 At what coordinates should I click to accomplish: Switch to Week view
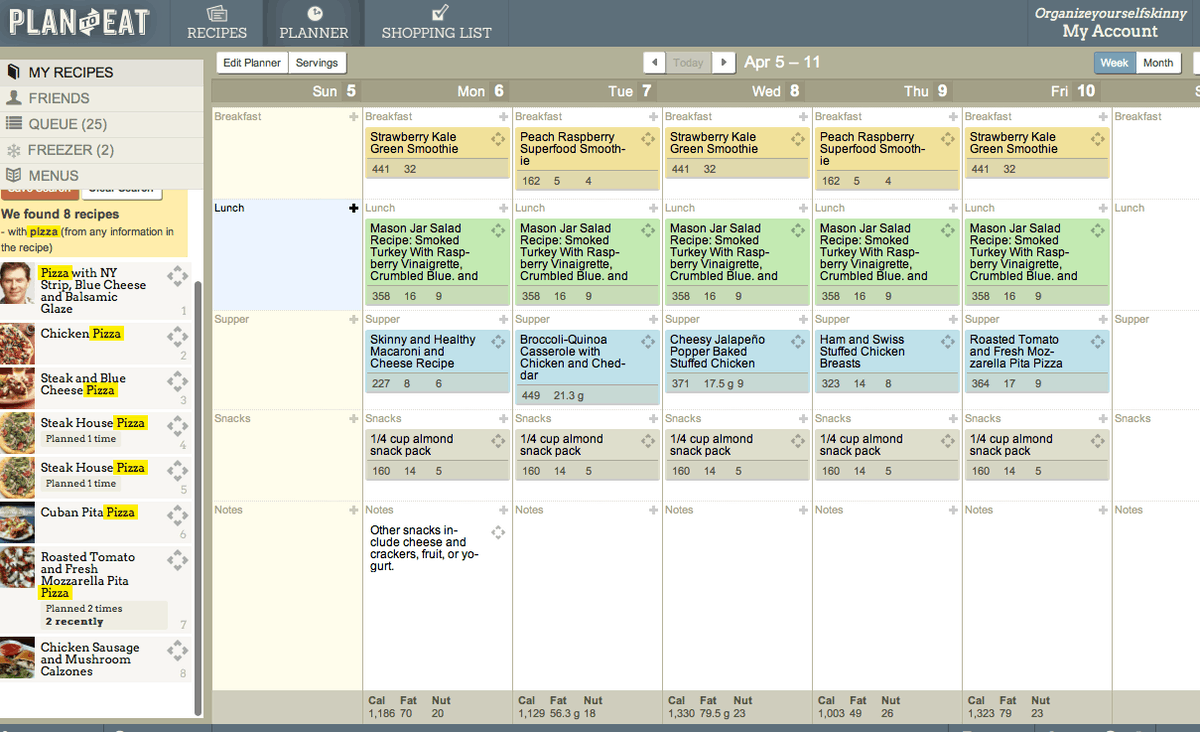pos(1114,62)
